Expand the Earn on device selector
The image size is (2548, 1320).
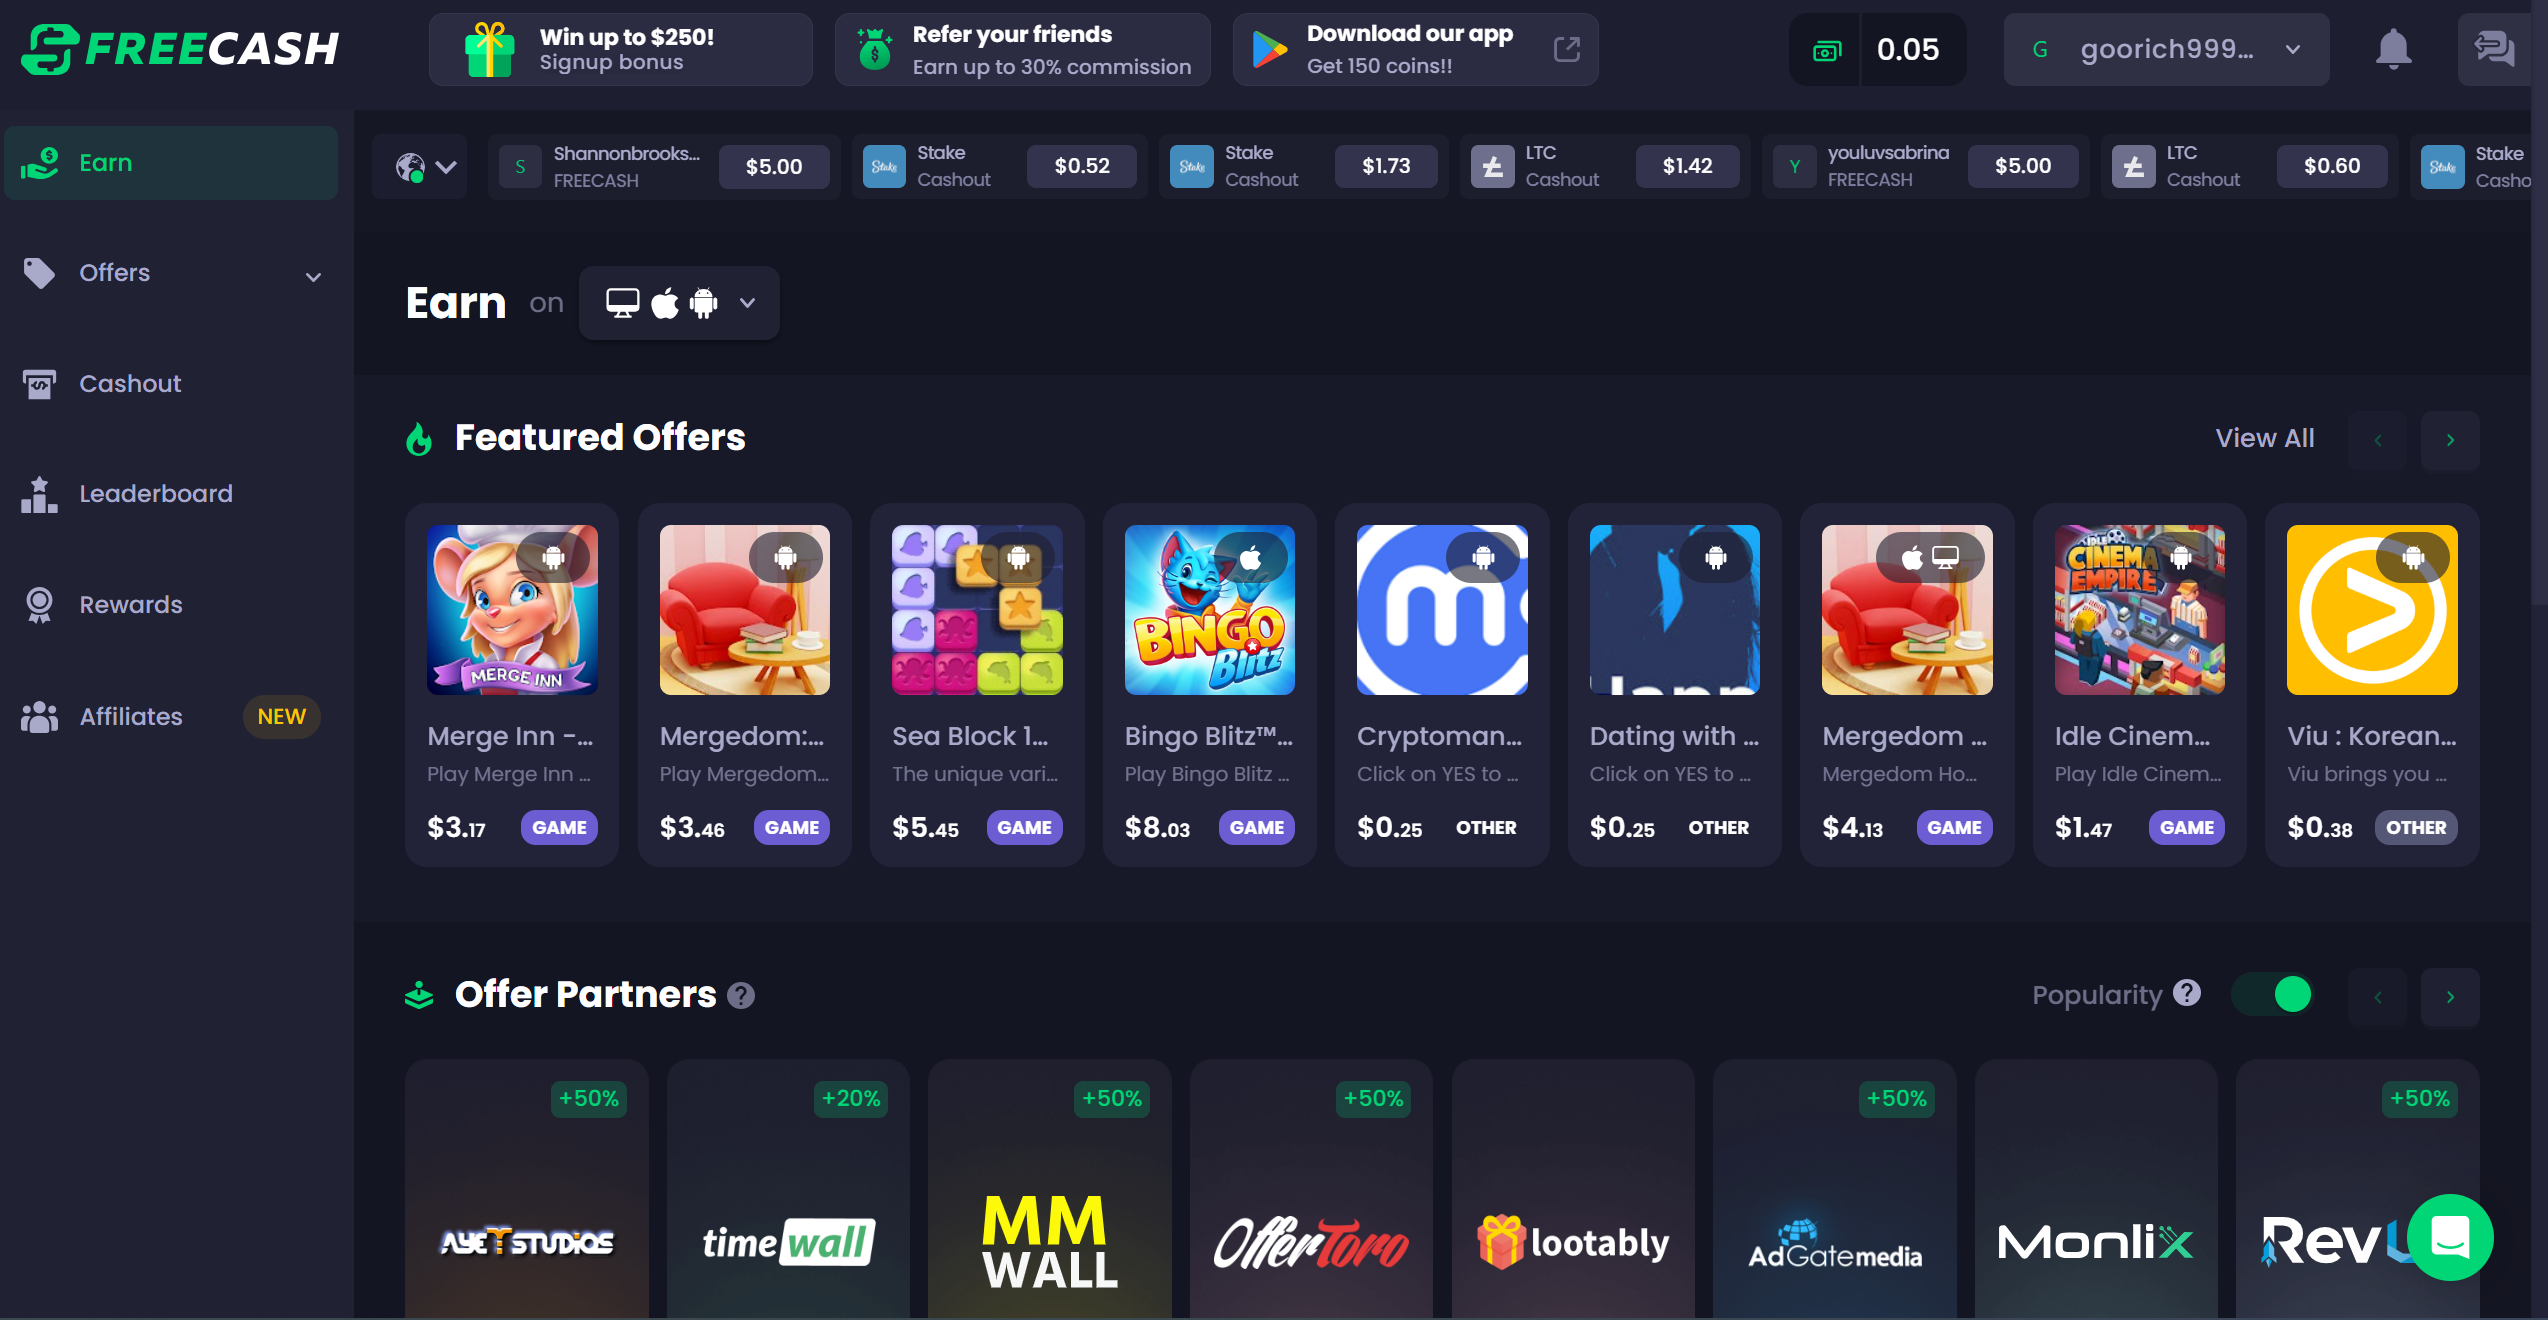coord(679,303)
